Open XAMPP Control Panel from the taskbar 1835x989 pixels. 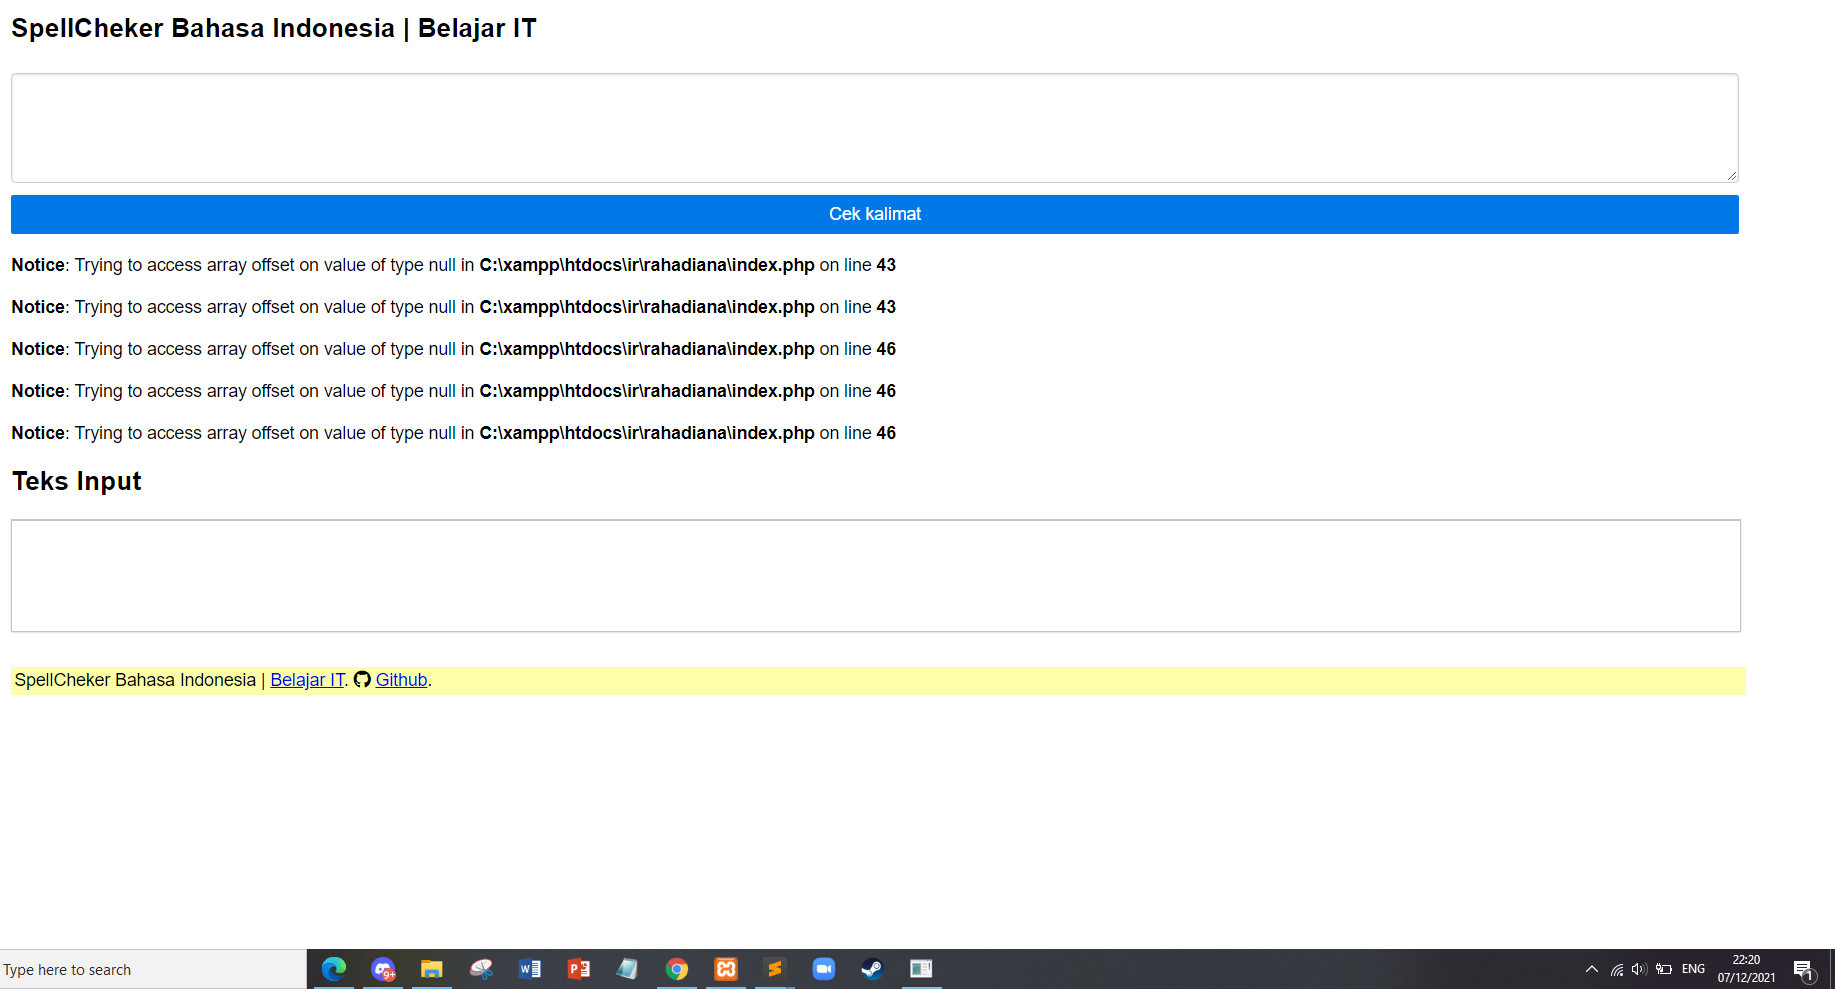(x=726, y=968)
